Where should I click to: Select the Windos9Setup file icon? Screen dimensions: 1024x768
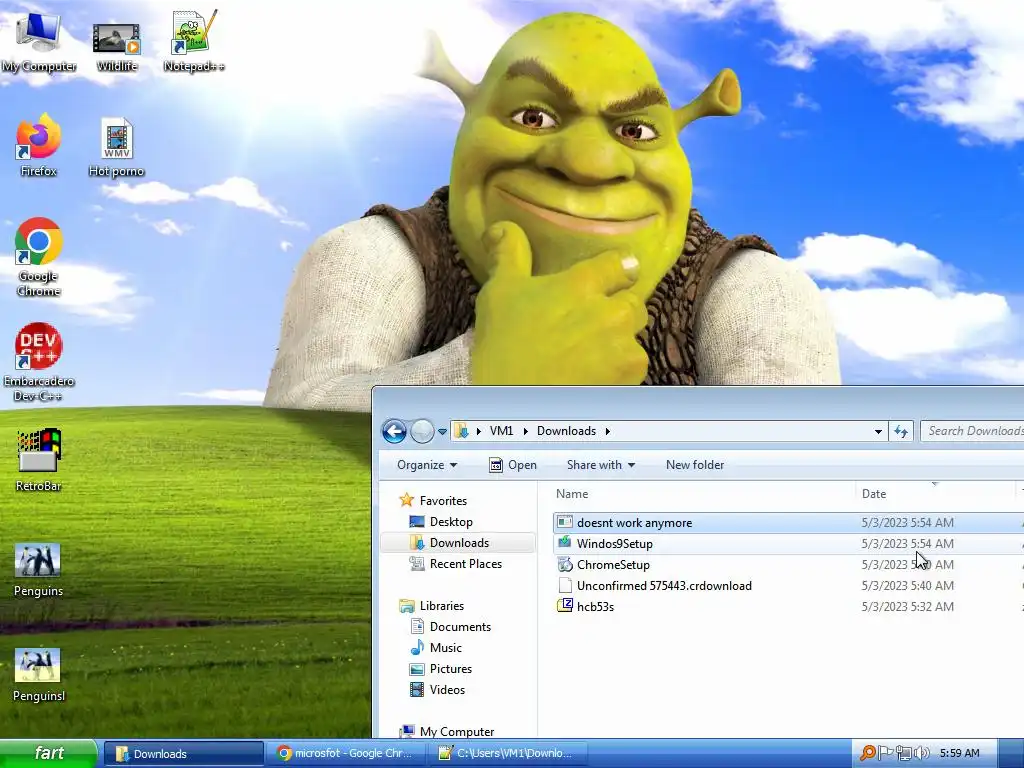pyautogui.click(x=564, y=543)
